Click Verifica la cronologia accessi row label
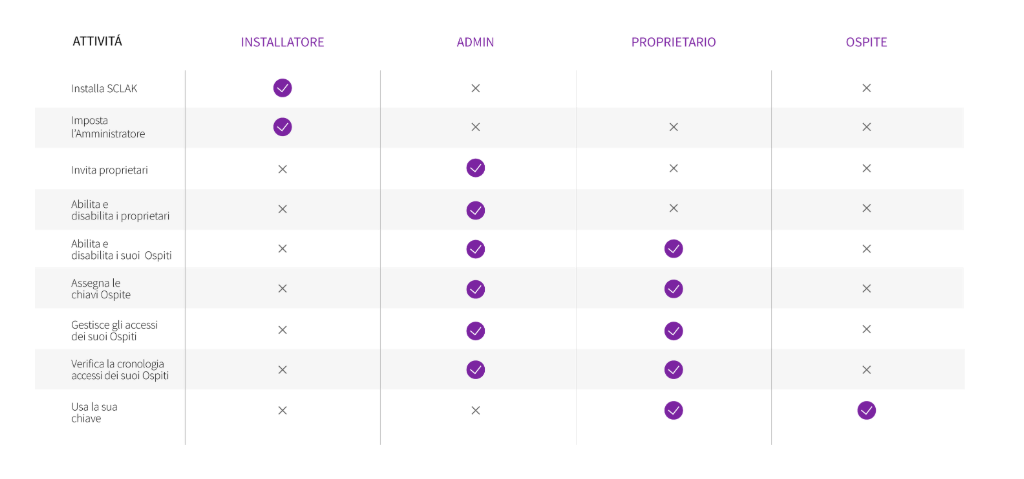Viewport: 1024px width, 479px height. tap(122, 369)
